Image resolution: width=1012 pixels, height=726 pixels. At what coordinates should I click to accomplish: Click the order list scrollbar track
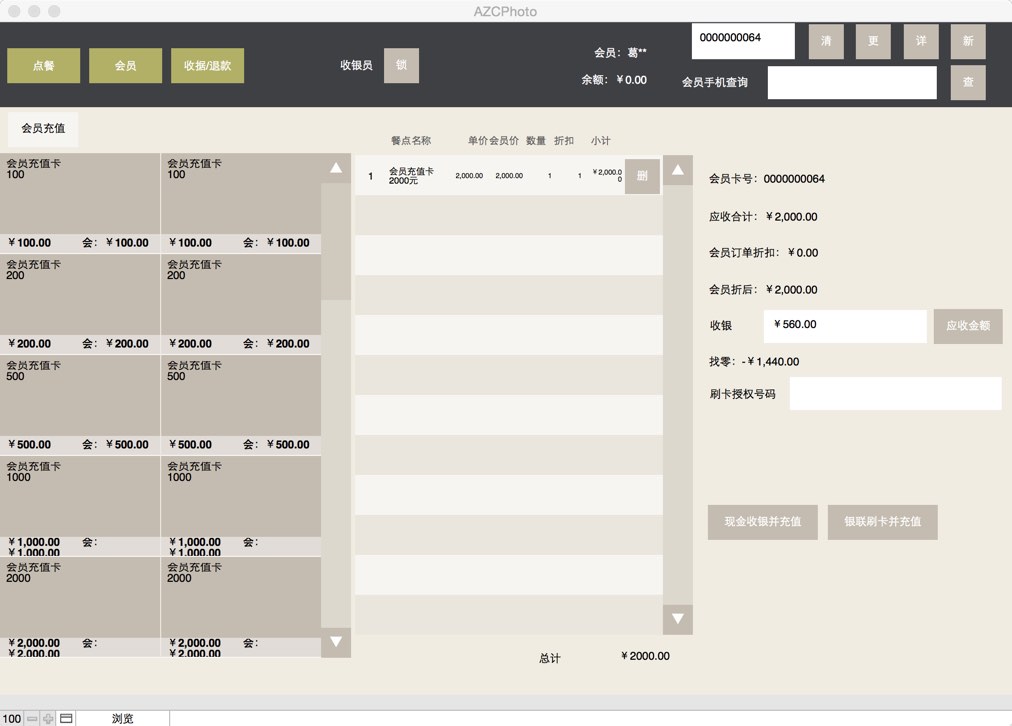pos(678,394)
